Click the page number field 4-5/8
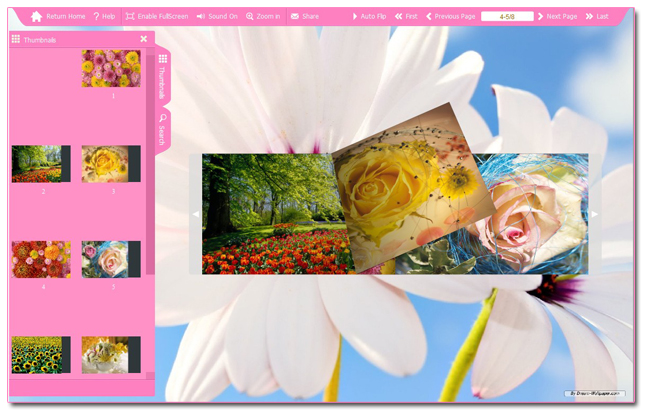 [x=507, y=17]
